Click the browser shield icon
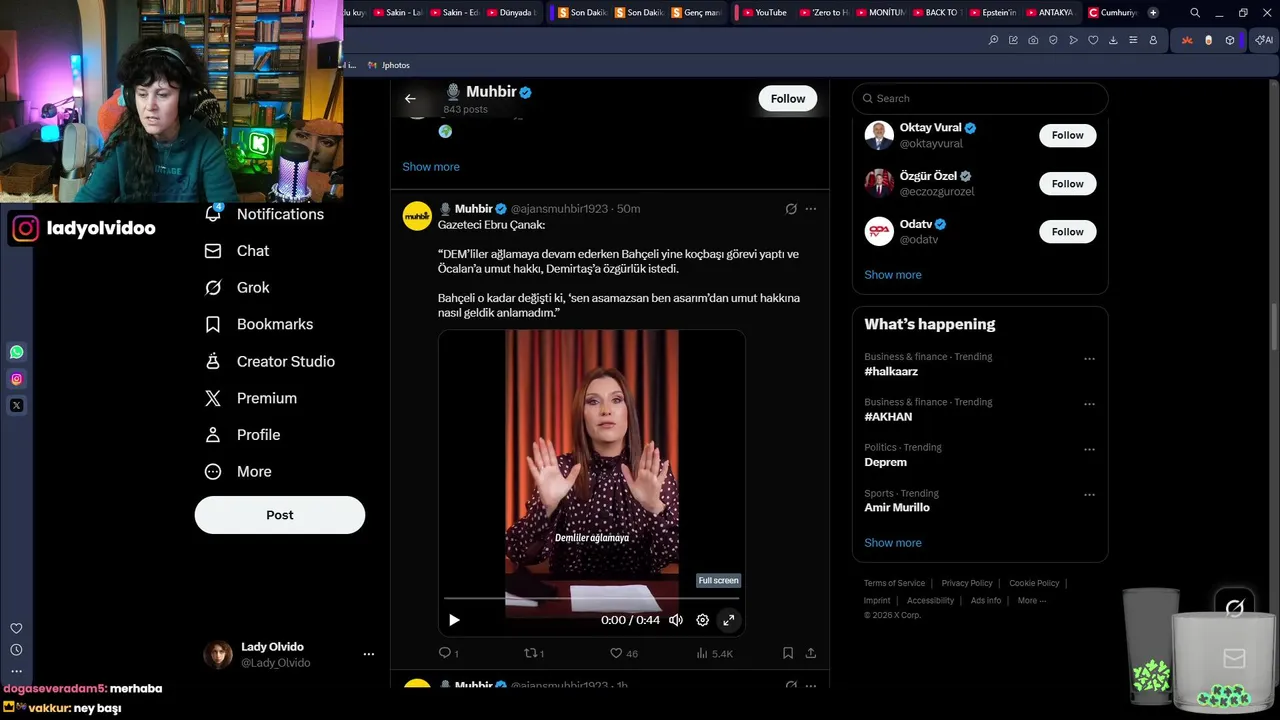This screenshot has width=1280, height=720. [1053, 40]
